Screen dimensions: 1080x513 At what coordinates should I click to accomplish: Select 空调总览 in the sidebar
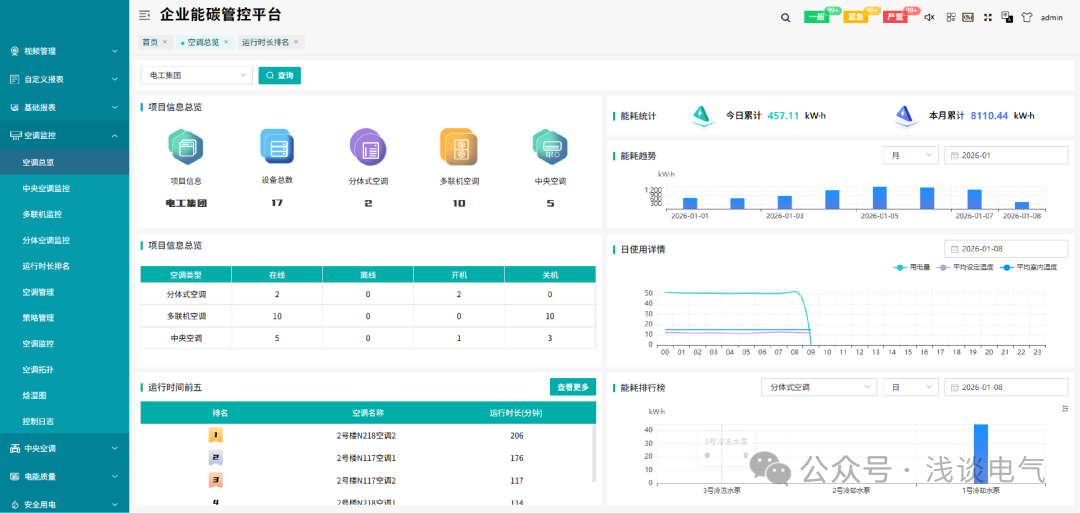coord(64,163)
